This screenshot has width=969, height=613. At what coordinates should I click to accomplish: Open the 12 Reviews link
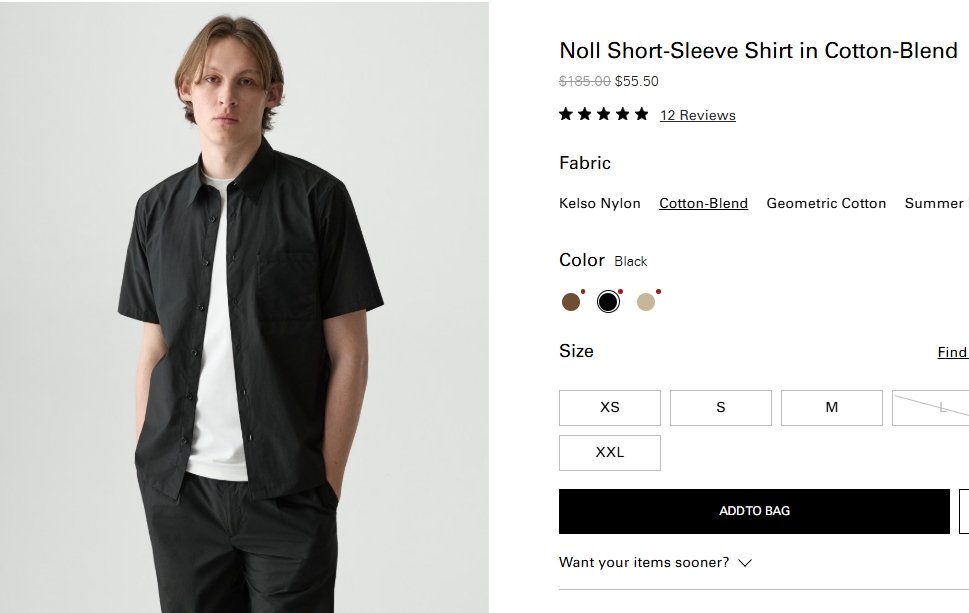pyautogui.click(x=697, y=115)
